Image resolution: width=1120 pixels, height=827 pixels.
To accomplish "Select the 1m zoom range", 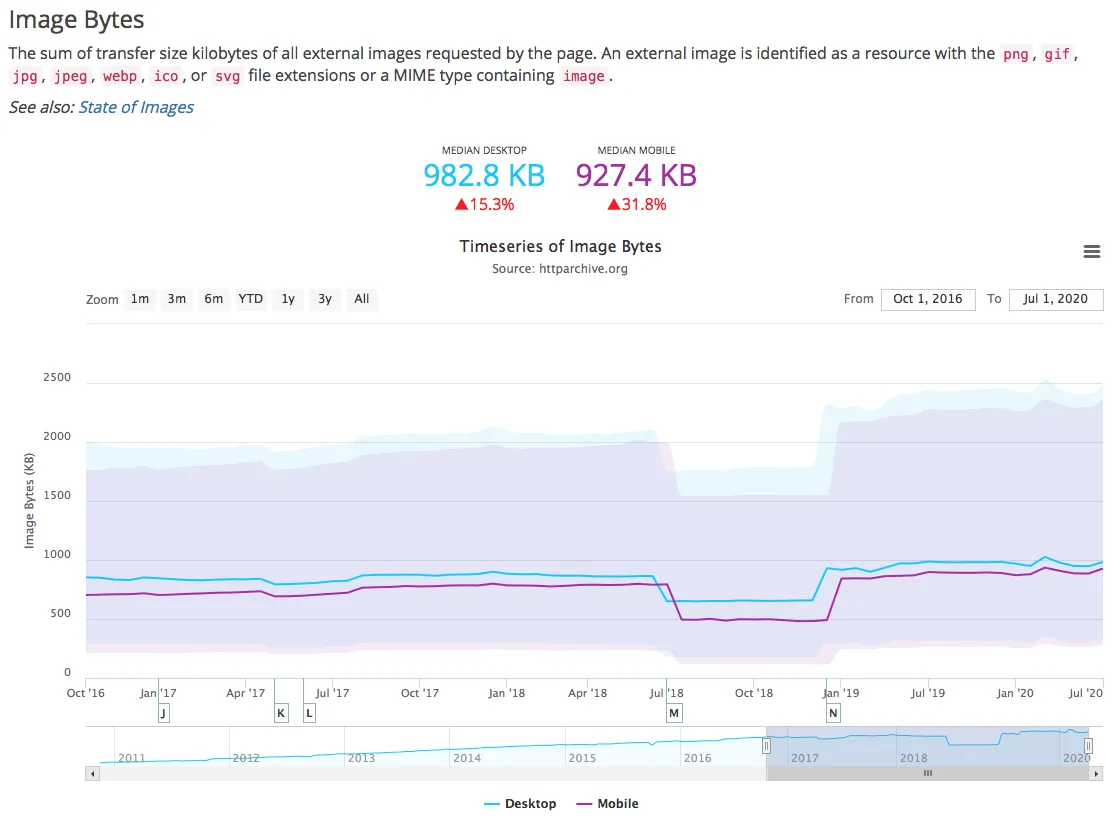I will (x=140, y=299).
